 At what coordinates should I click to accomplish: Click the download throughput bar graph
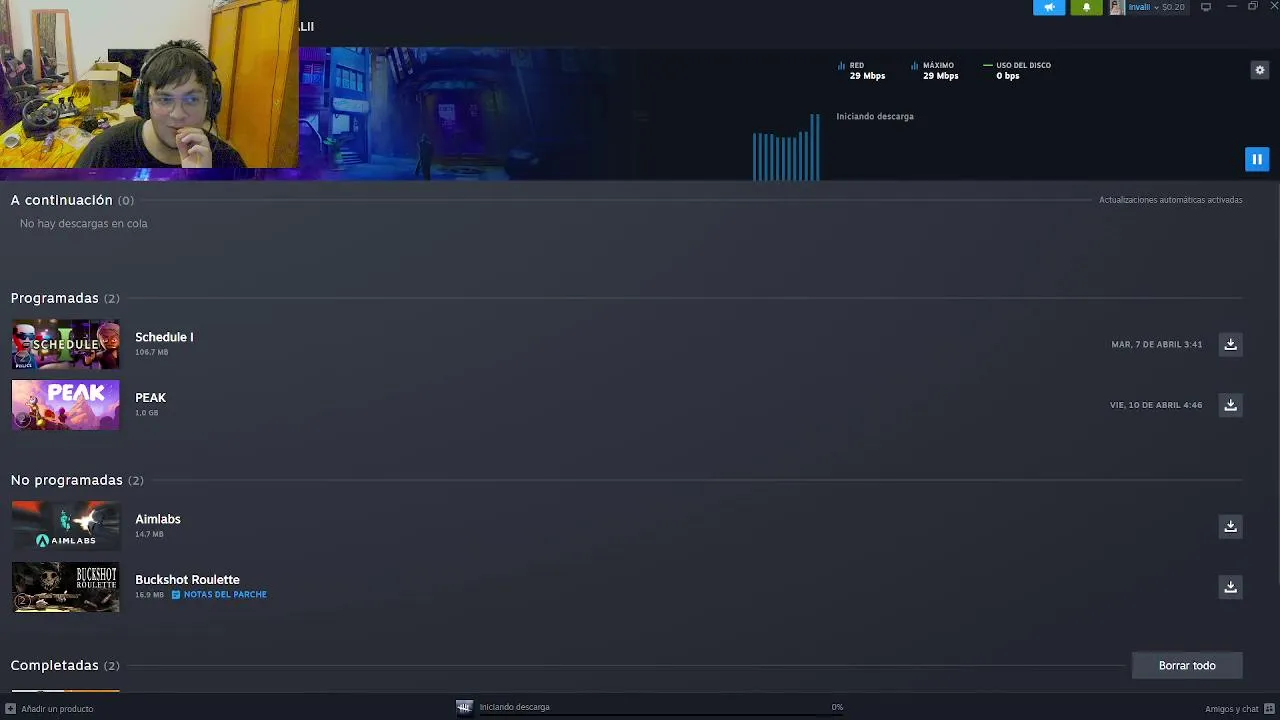[x=786, y=147]
